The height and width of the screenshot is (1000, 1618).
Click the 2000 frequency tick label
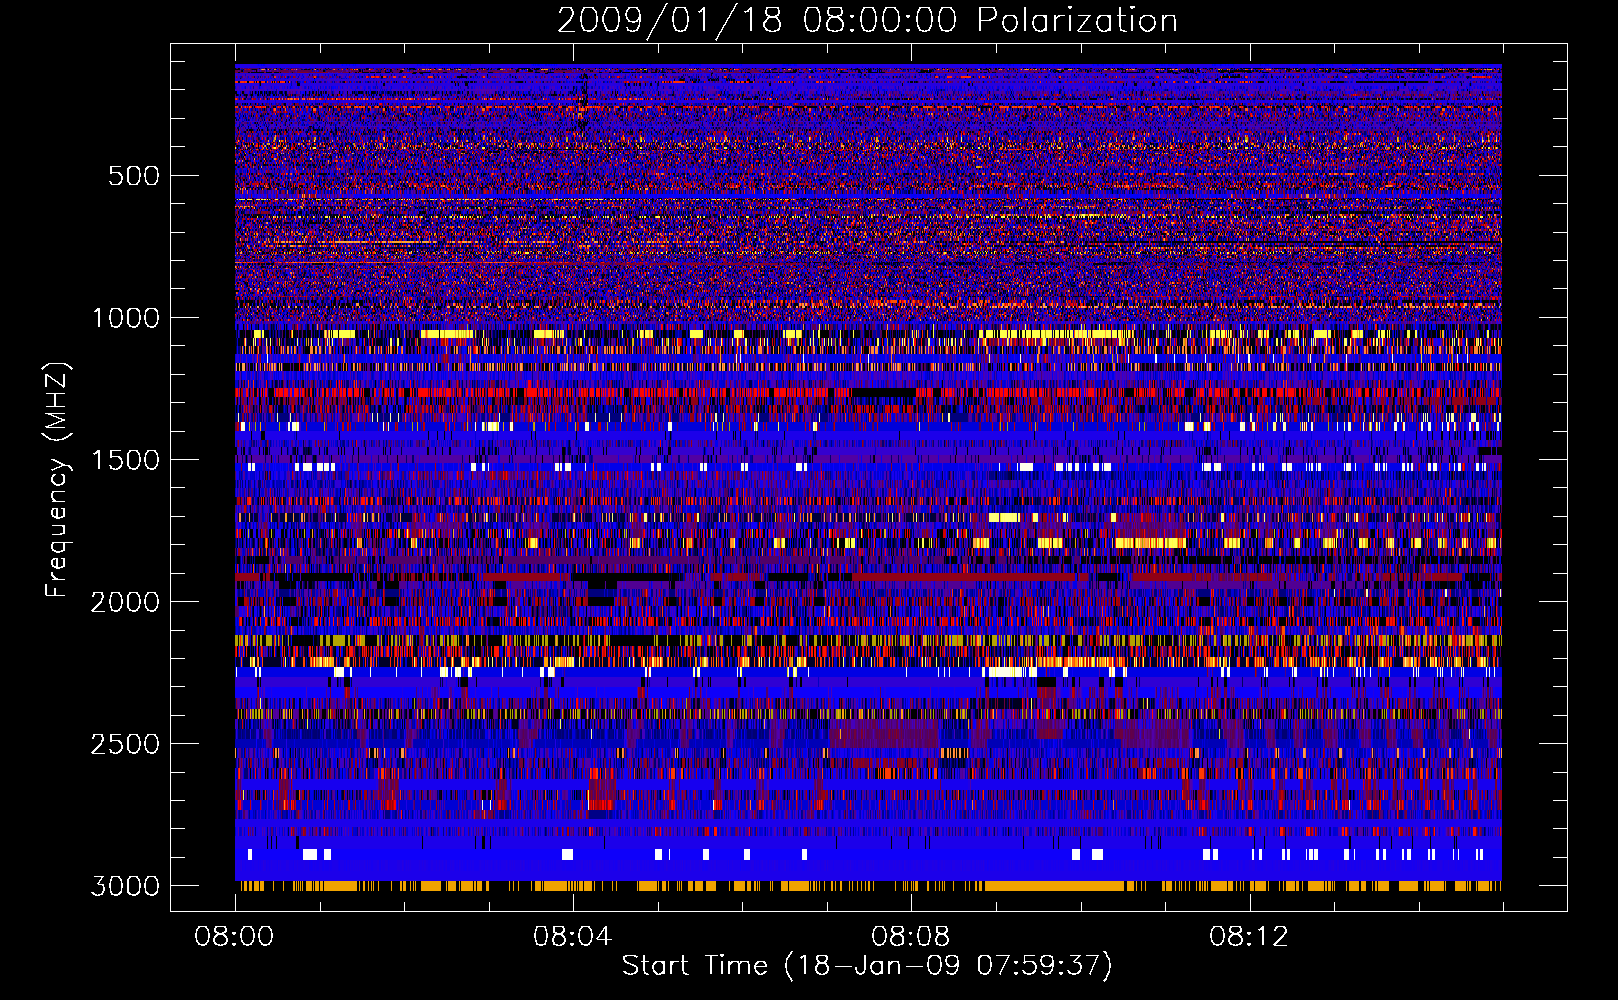pyautogui.click(x=125, y=602)
